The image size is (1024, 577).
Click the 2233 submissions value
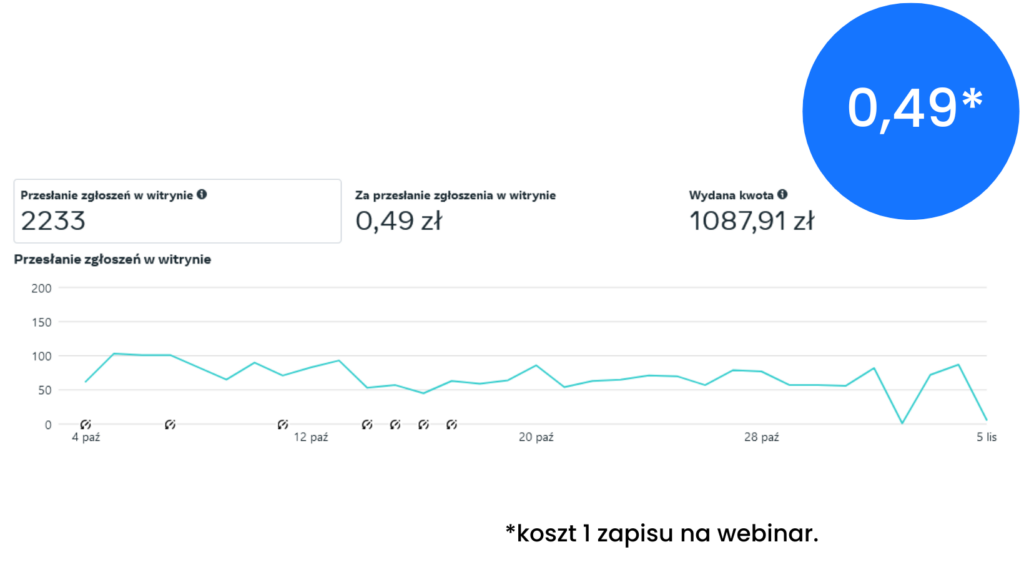tap(53, 222)
